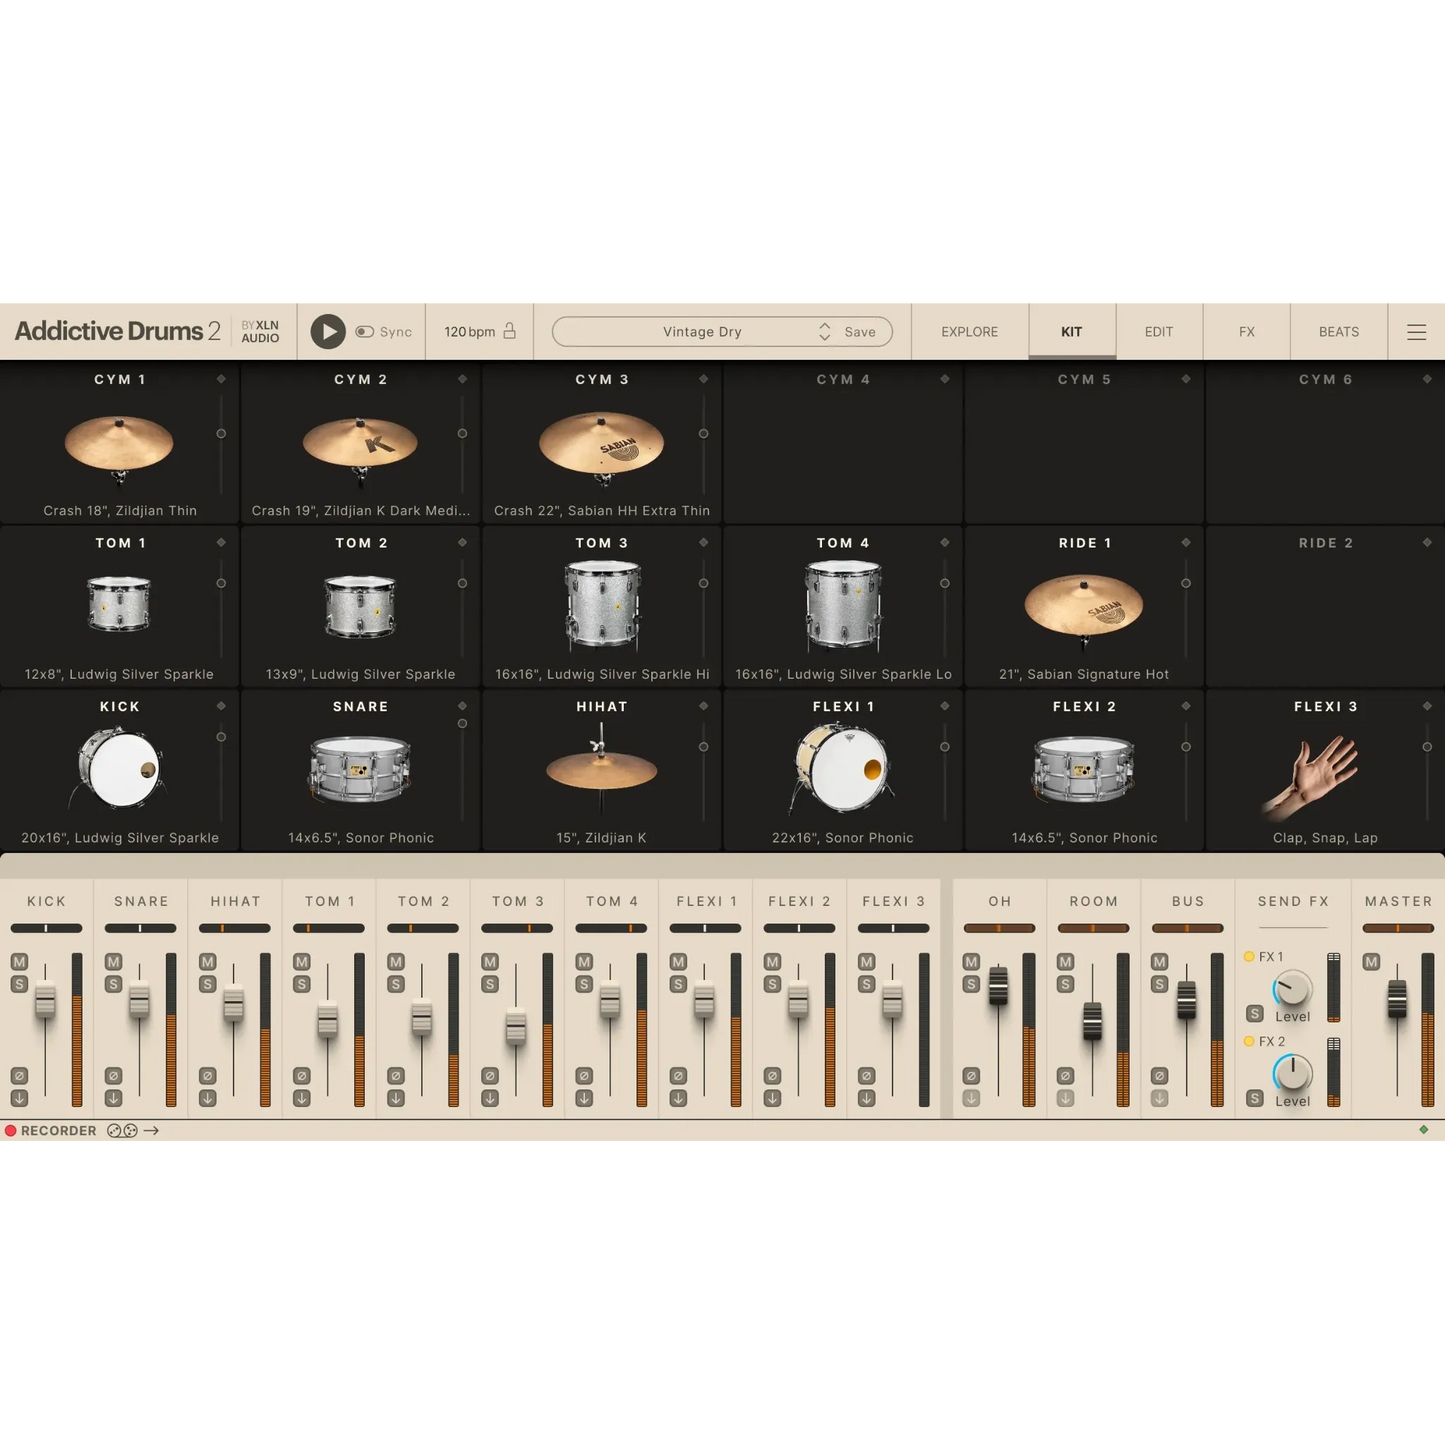Viewport: 1445px width, 1445px height.
Task: Open the EXPLORE page
Action: (x=968, y=331)
